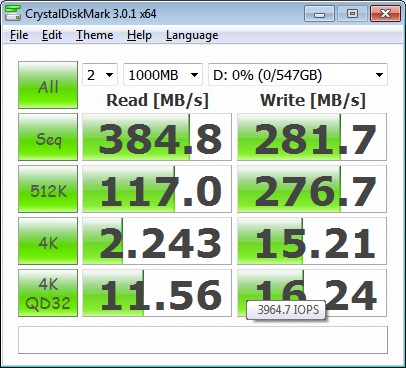
Task: Click the Read [MB/s] column header
Action: [157, 100]
